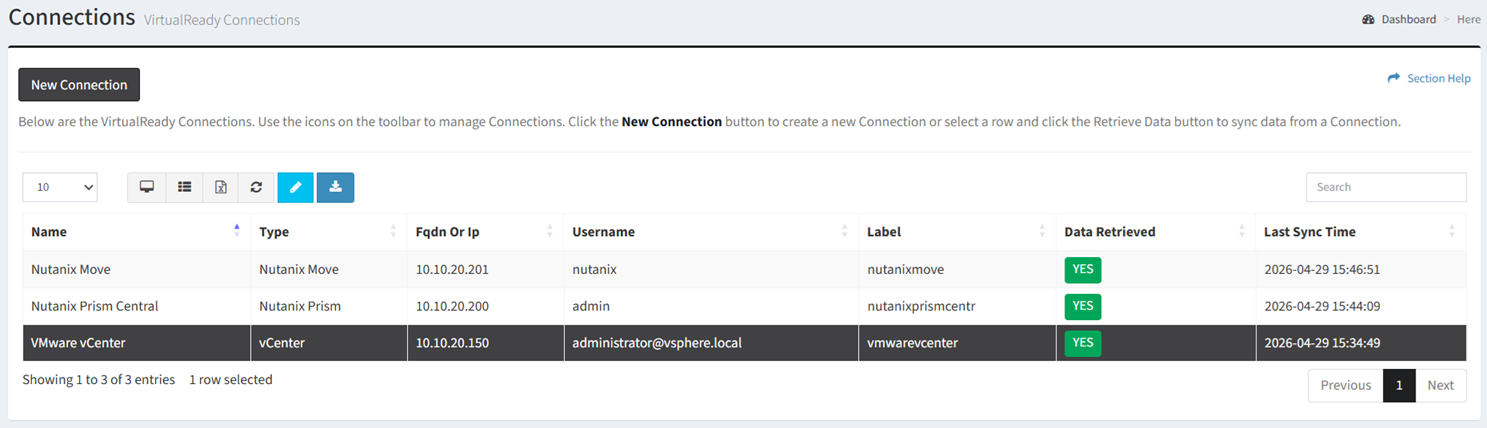Click the monitor icon in the toolbar
The width and height of the screenshot is (1487, 428).
[146, 187]
